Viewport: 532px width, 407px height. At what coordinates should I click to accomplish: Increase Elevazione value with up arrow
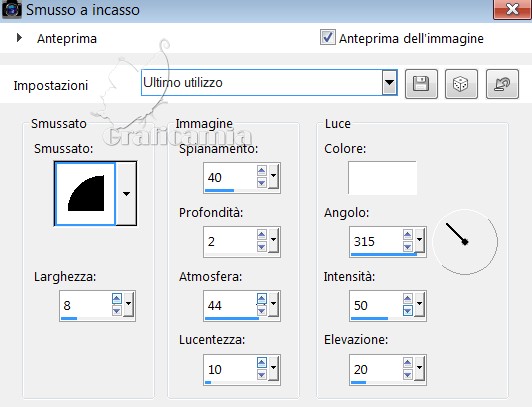(x=407, y=363)
